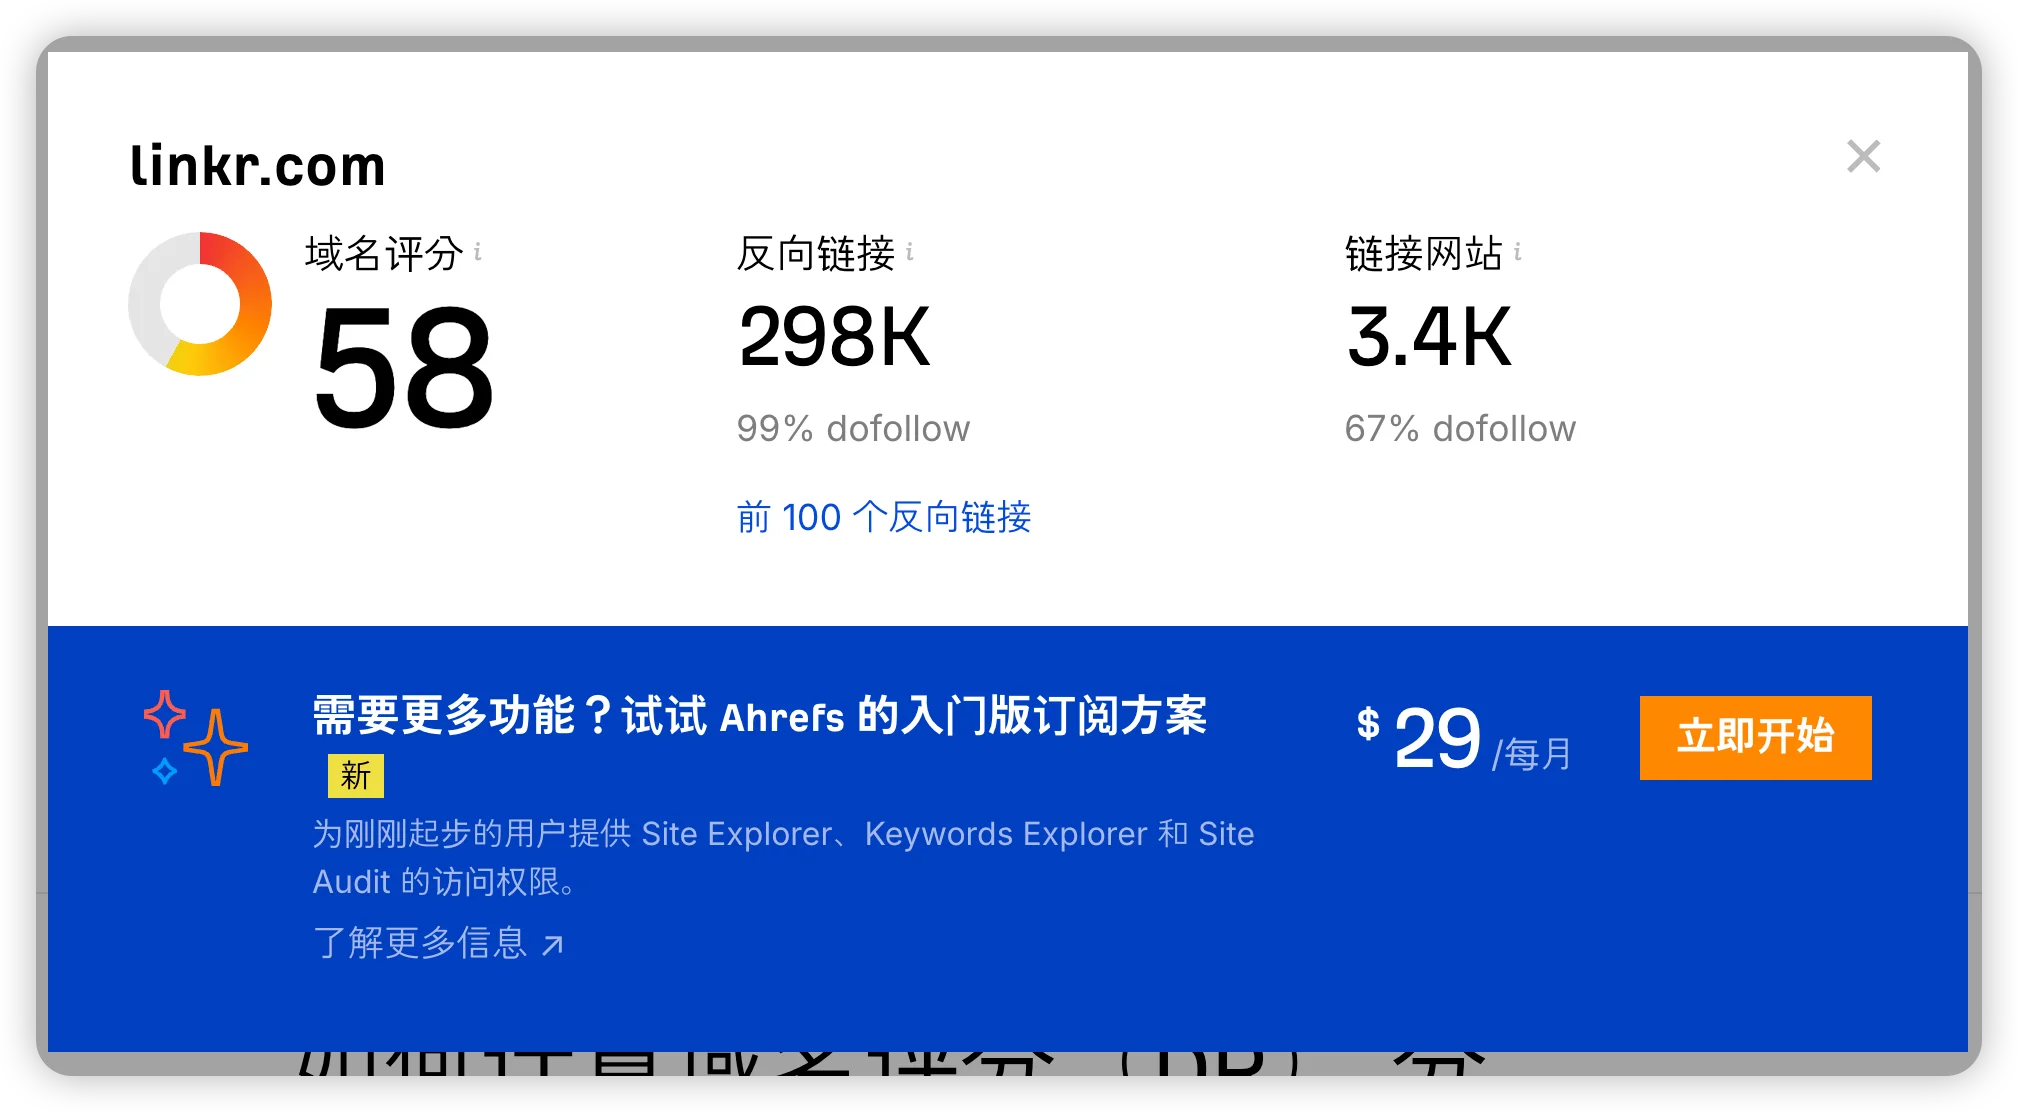Click the 99% dofollow text
2018x1112 pixels.
point(853,428)
